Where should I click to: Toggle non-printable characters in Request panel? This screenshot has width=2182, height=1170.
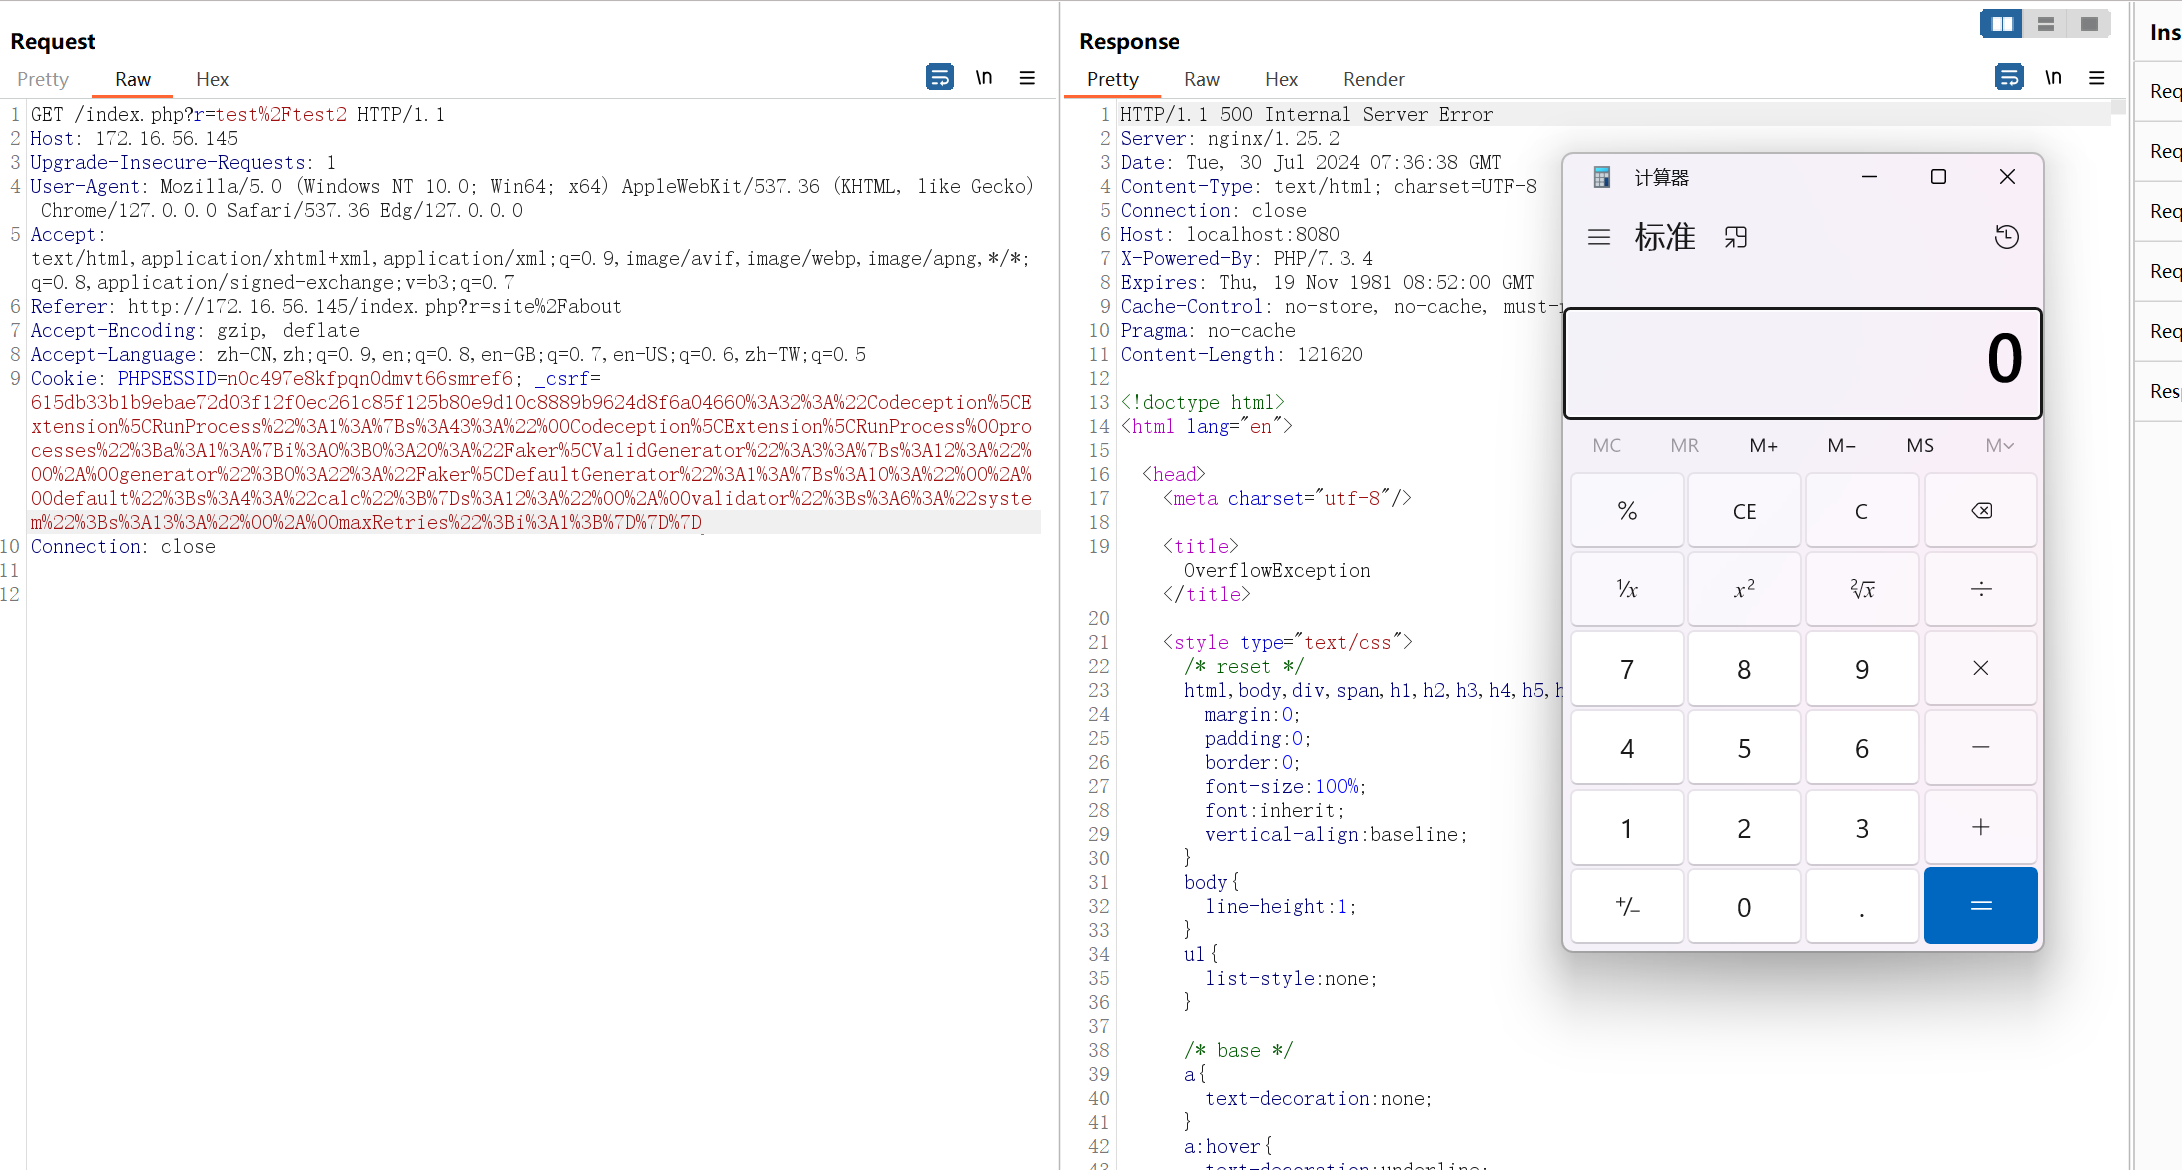(x=984, y=78)
